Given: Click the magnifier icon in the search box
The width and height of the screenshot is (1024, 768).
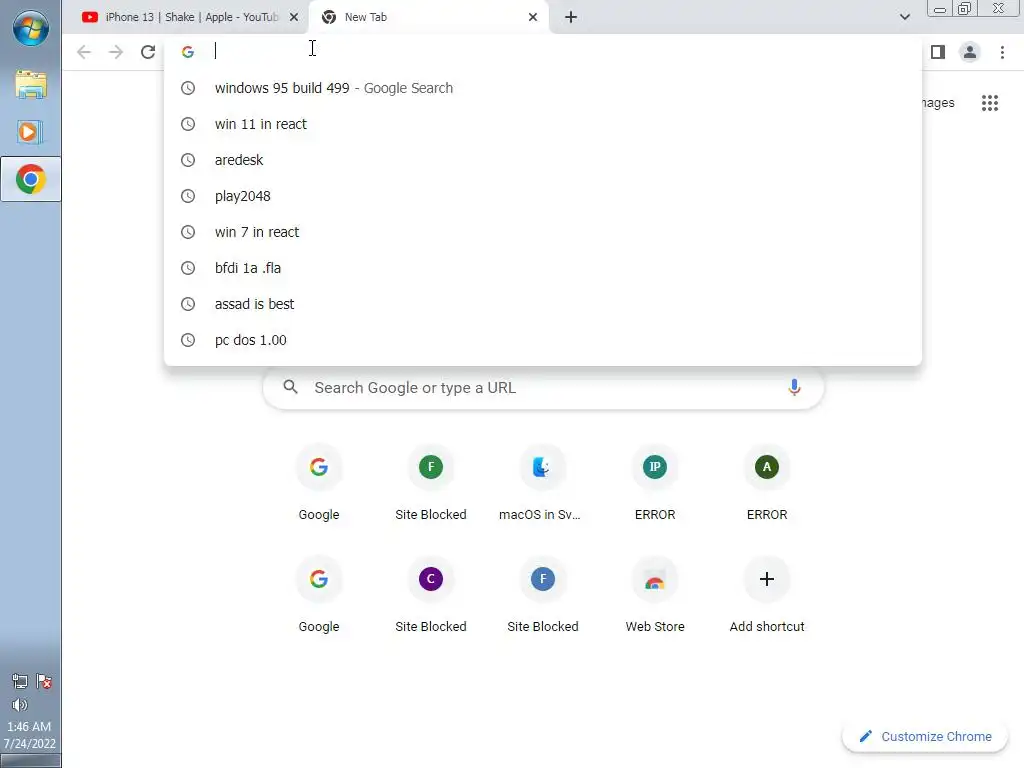Looking at the screenshot, I should [x=291, y=387].
